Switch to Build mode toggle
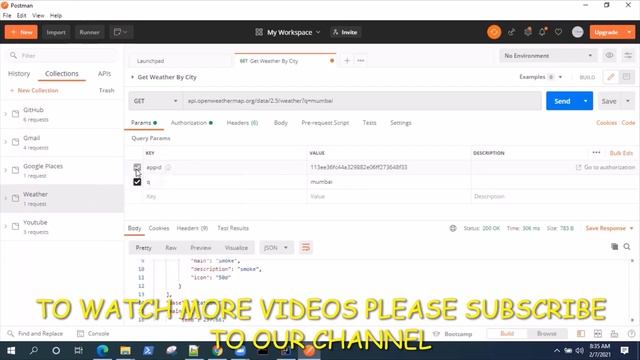Screen dimensions: 640x360 [x=507, y=333]
